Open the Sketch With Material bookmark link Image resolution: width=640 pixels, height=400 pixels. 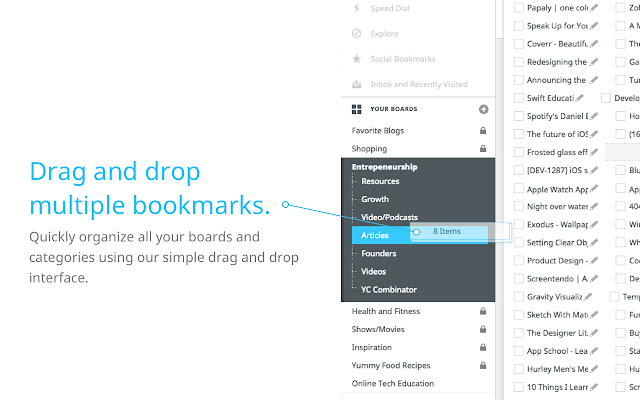click(557, 315)
